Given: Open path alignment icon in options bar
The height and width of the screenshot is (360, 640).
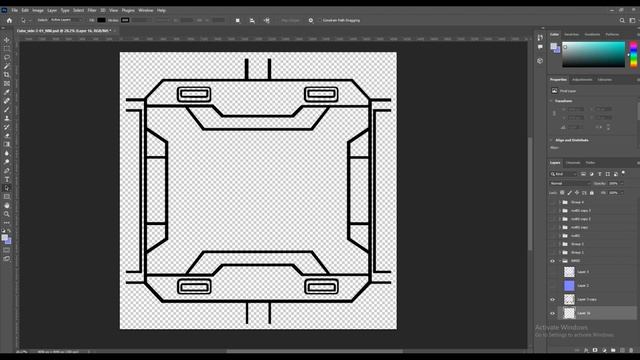Looking at the screenshot, I should pos(252,20).
